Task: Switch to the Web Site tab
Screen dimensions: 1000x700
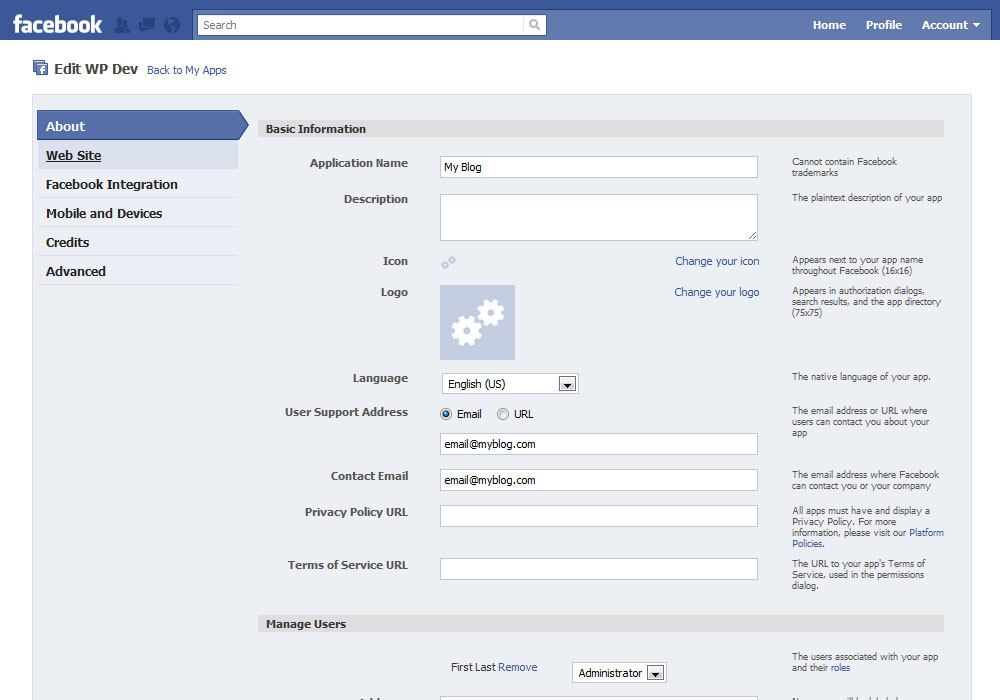Action: pyautogui.click(x=138, y=156)
